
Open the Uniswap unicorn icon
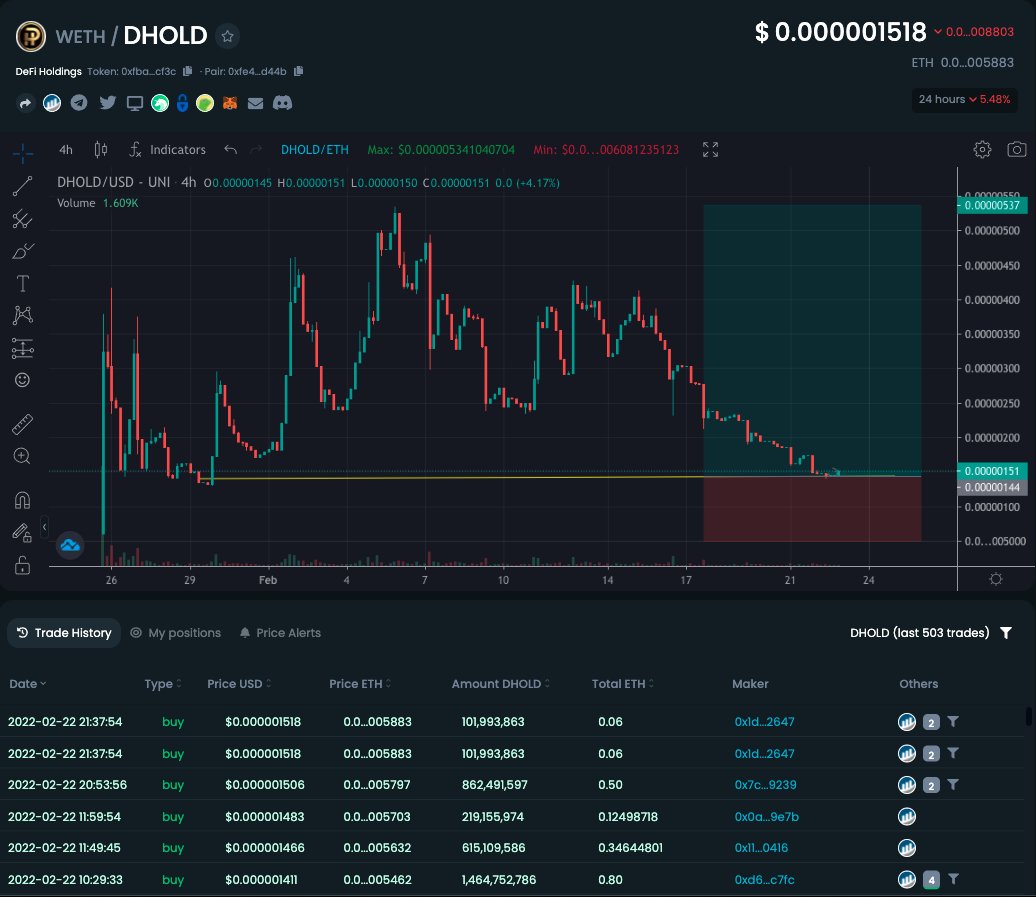coord(160,103)
